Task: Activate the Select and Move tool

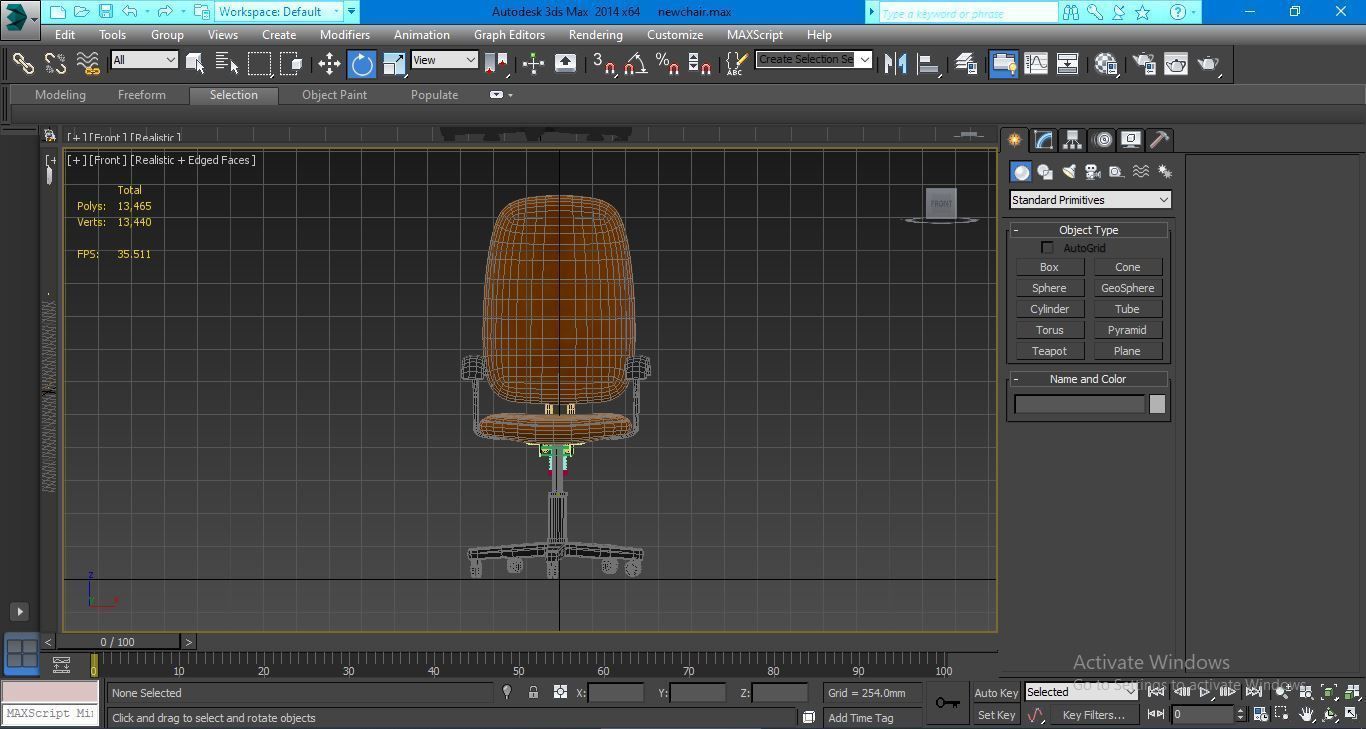Action: (x=329, y=64)
